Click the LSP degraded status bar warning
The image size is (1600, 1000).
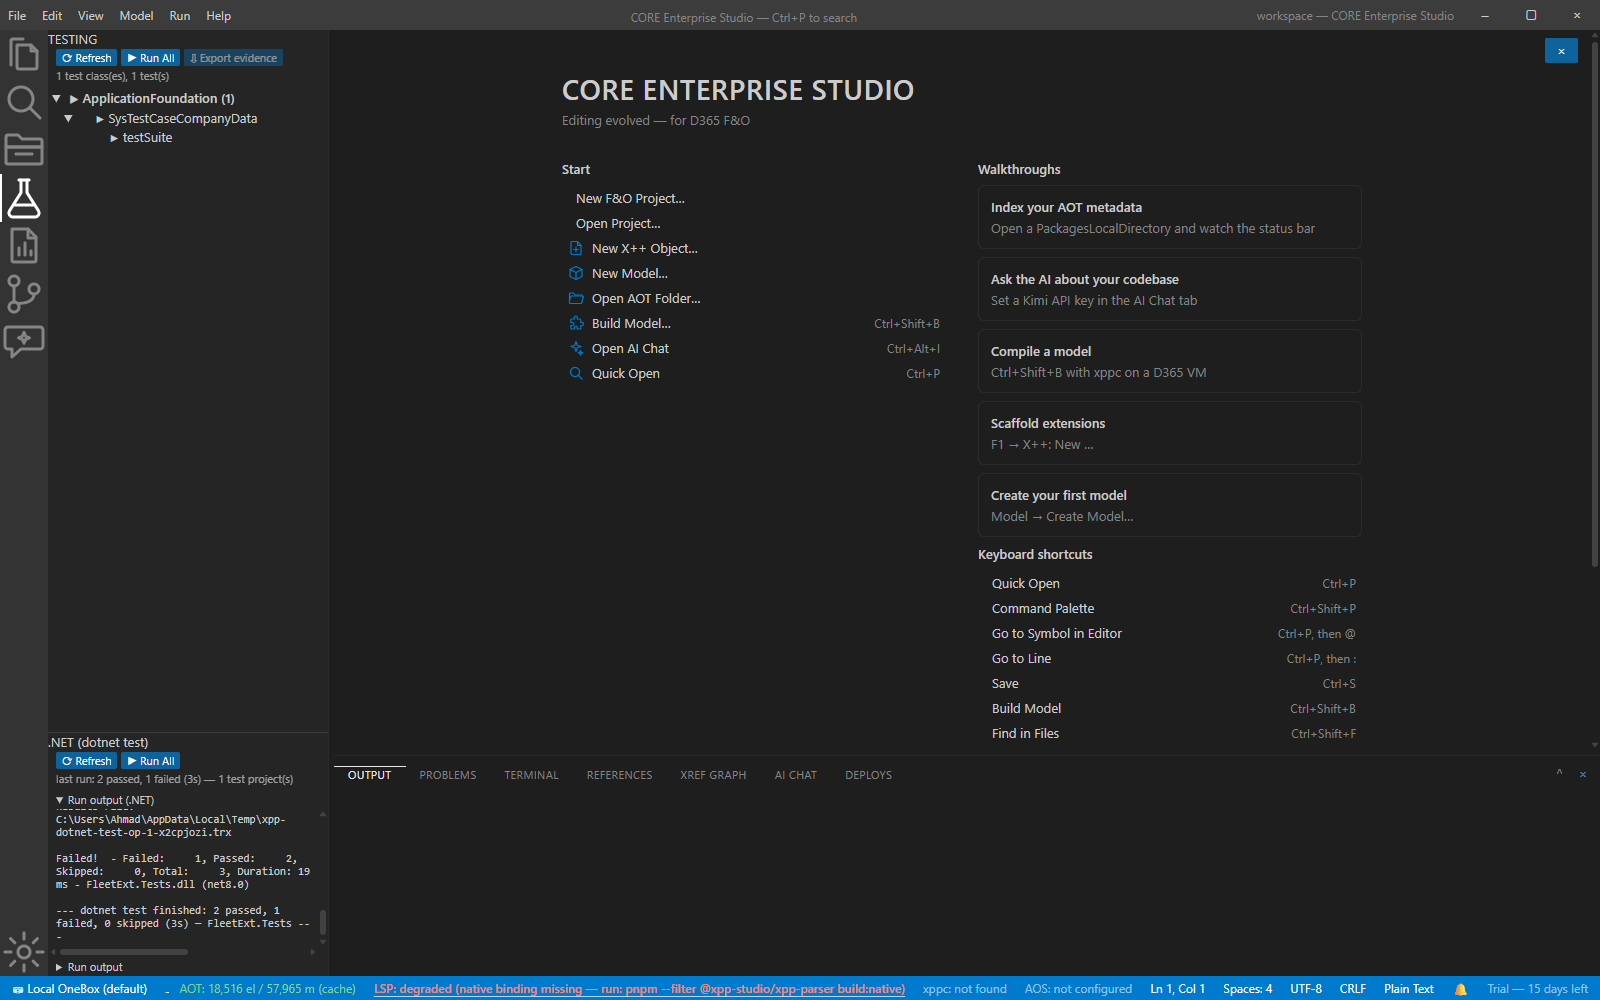(639, 989)
